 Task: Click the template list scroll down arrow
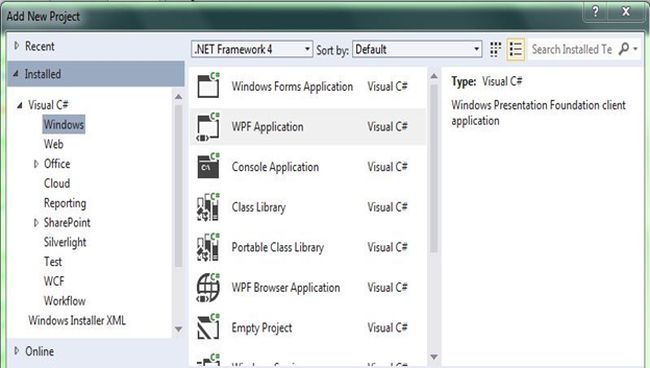(x=434, y=357)
